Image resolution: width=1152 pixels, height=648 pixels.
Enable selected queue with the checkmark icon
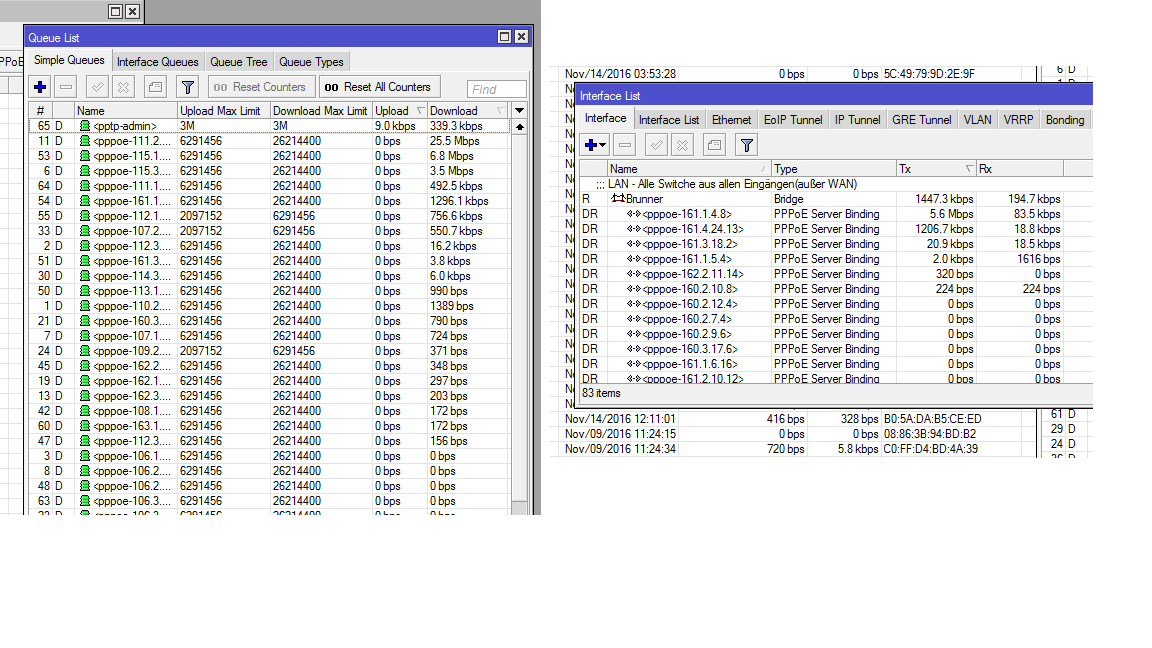pyautogui.click(x=97, y=87)
